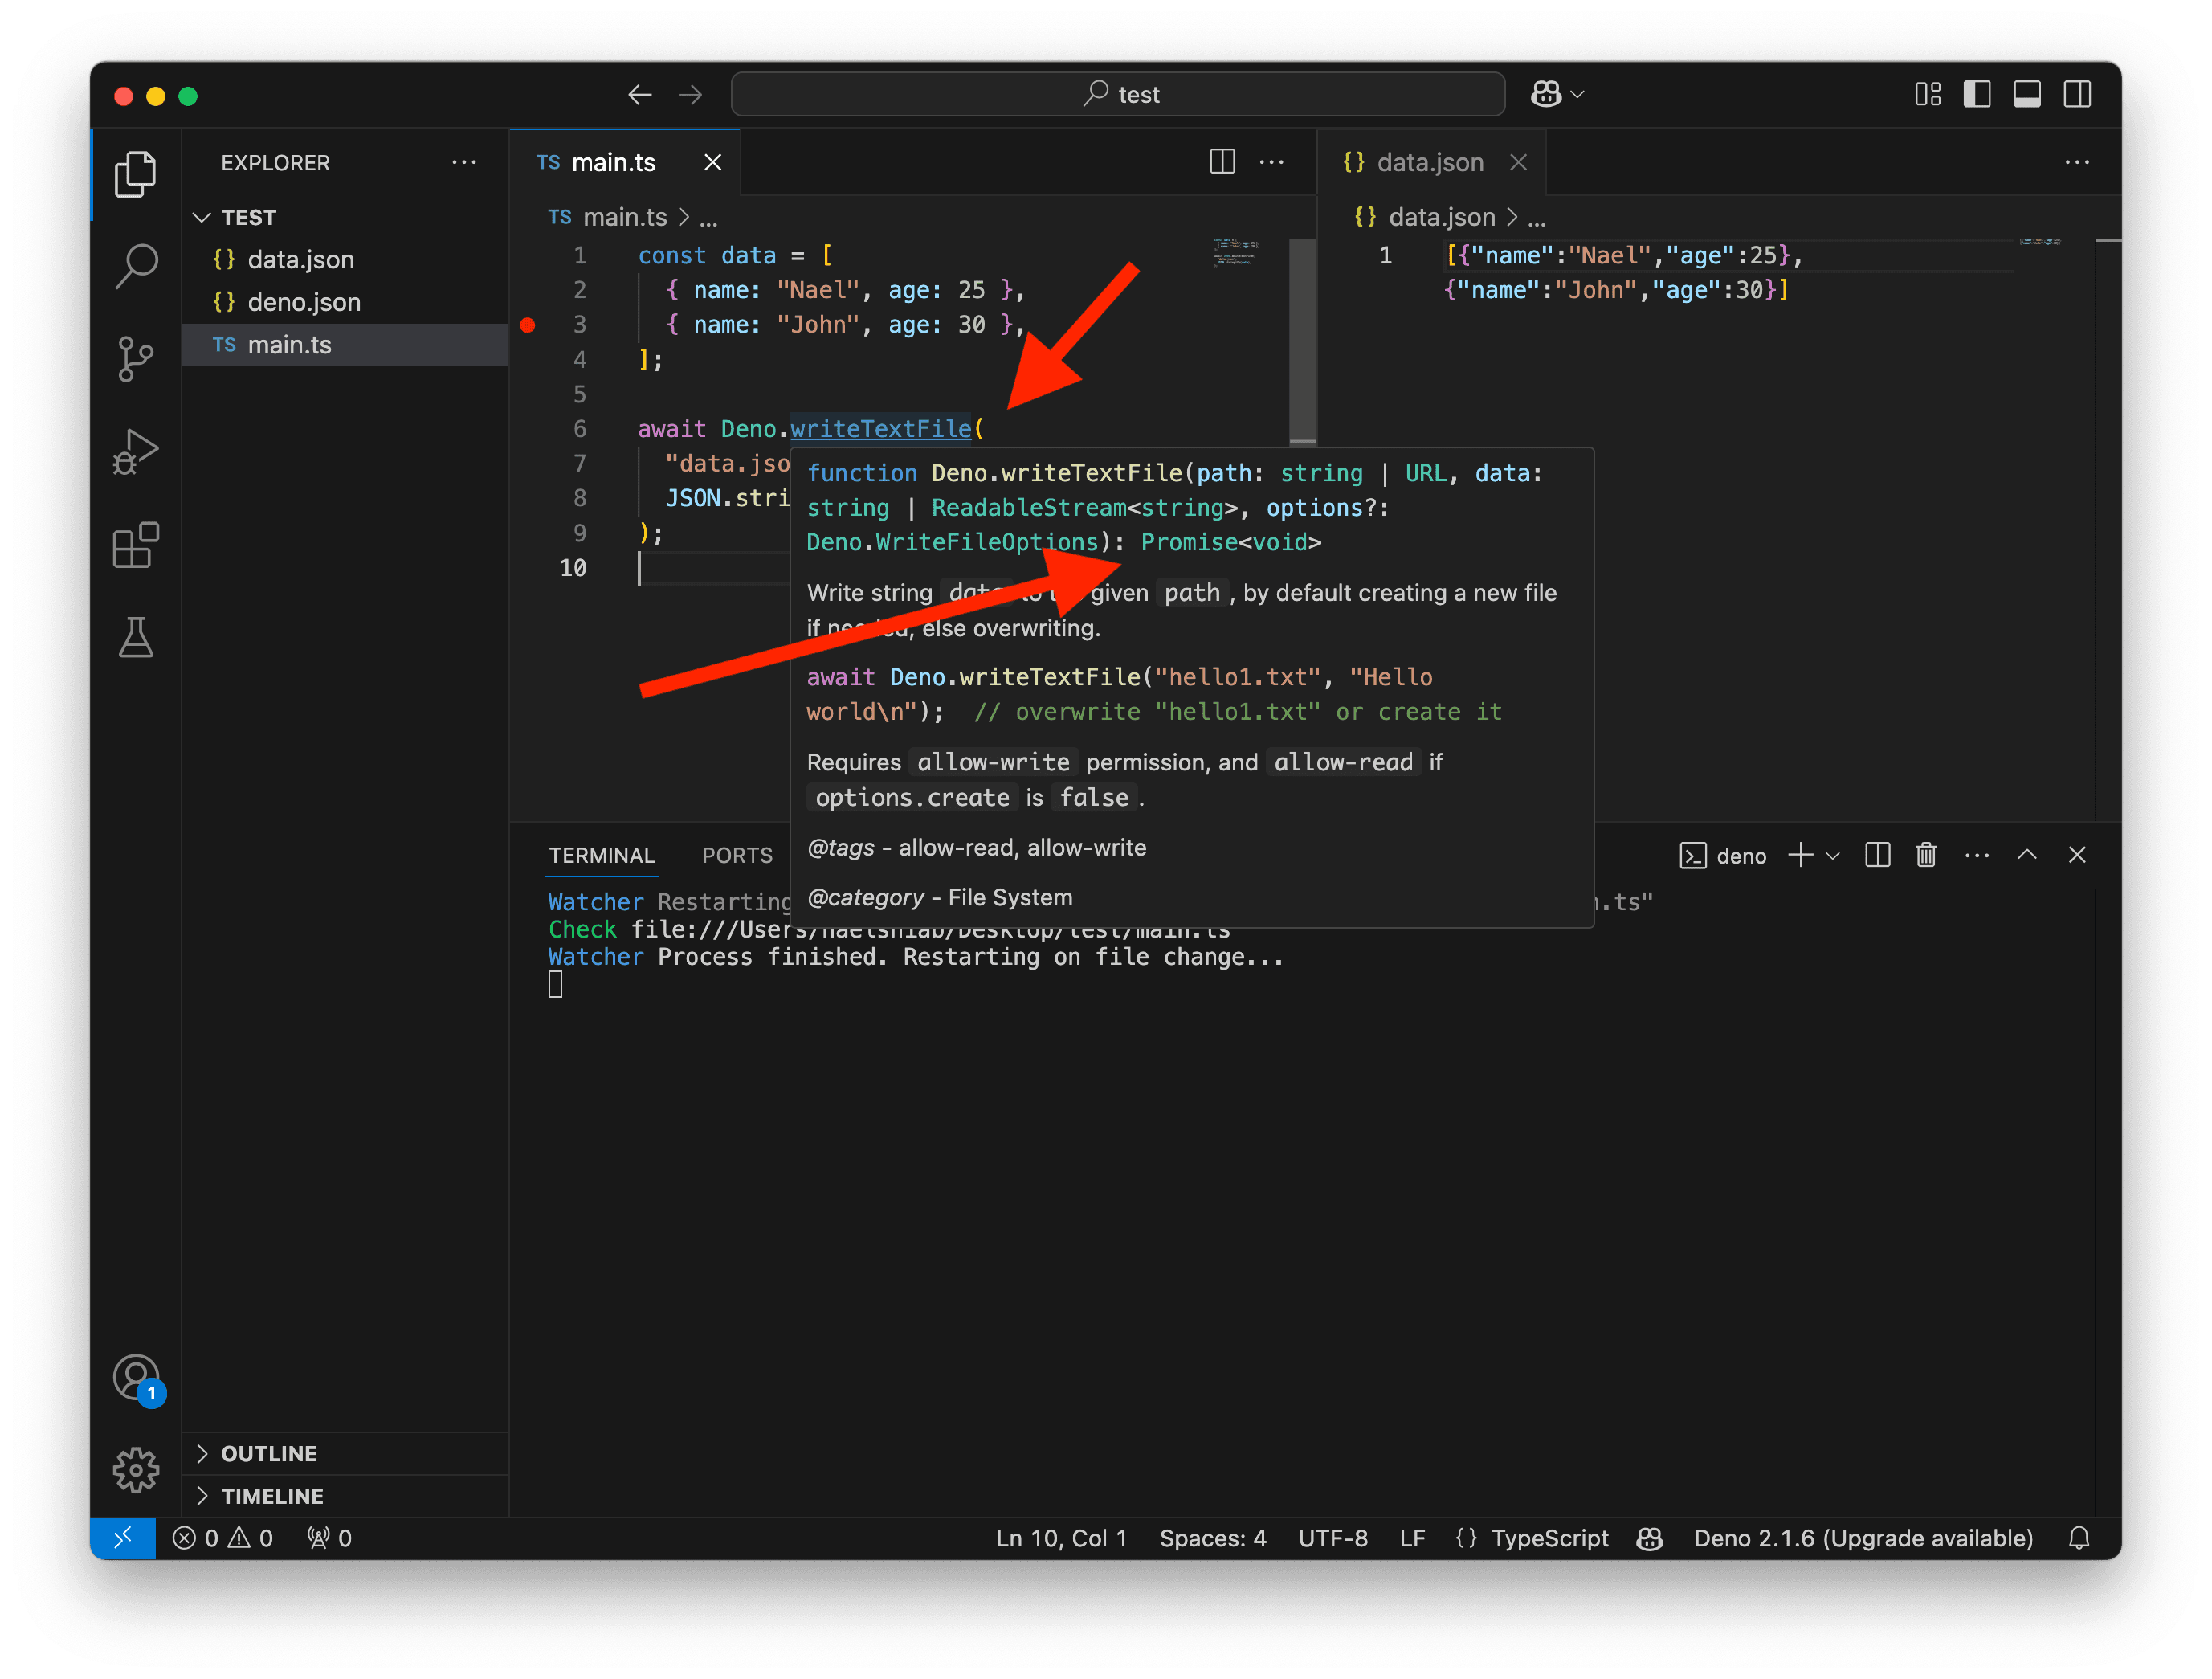Open deno.json in the explorer tree
2212x1679 pixels.
point(346,302)
